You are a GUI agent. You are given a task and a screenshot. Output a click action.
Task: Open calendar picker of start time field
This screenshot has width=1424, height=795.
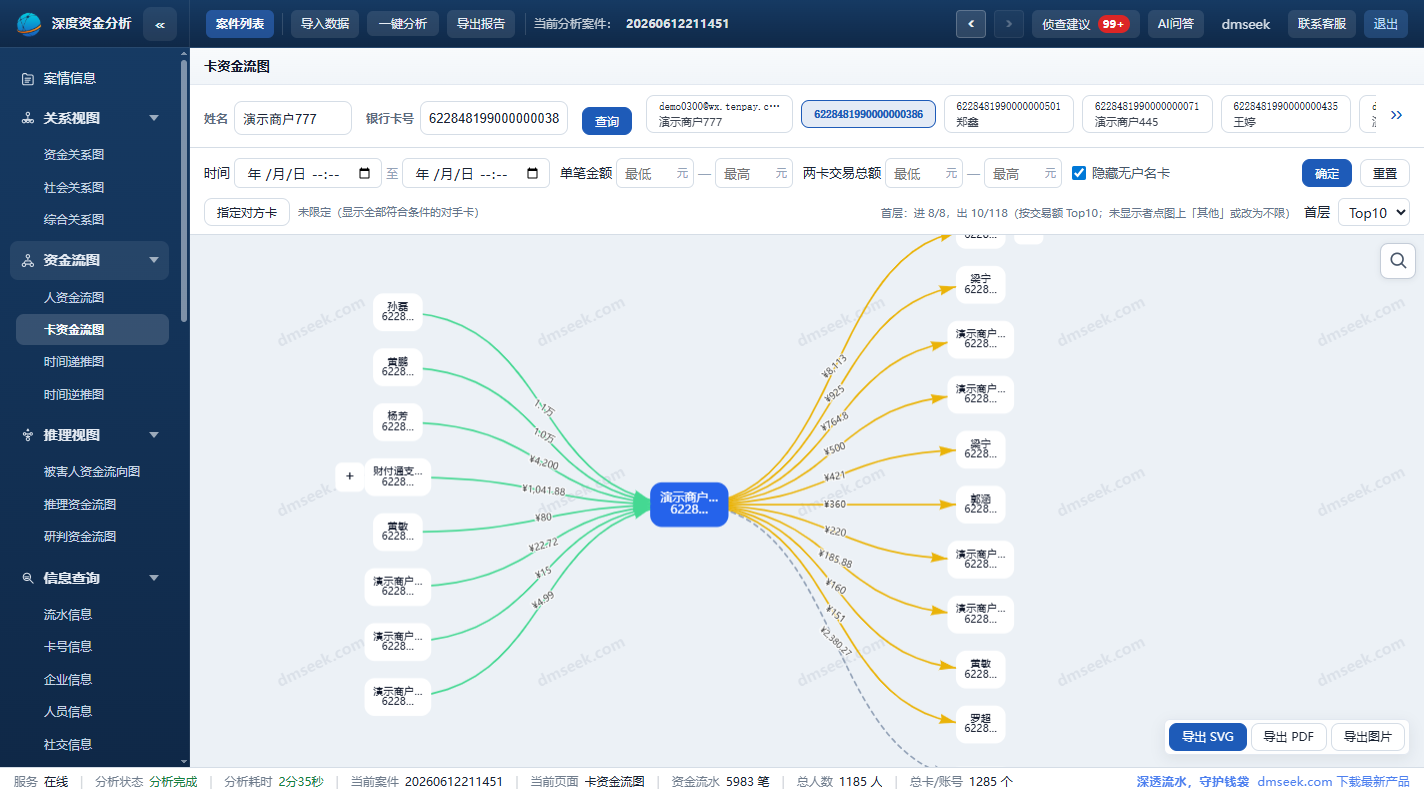[x=364, y=173]
